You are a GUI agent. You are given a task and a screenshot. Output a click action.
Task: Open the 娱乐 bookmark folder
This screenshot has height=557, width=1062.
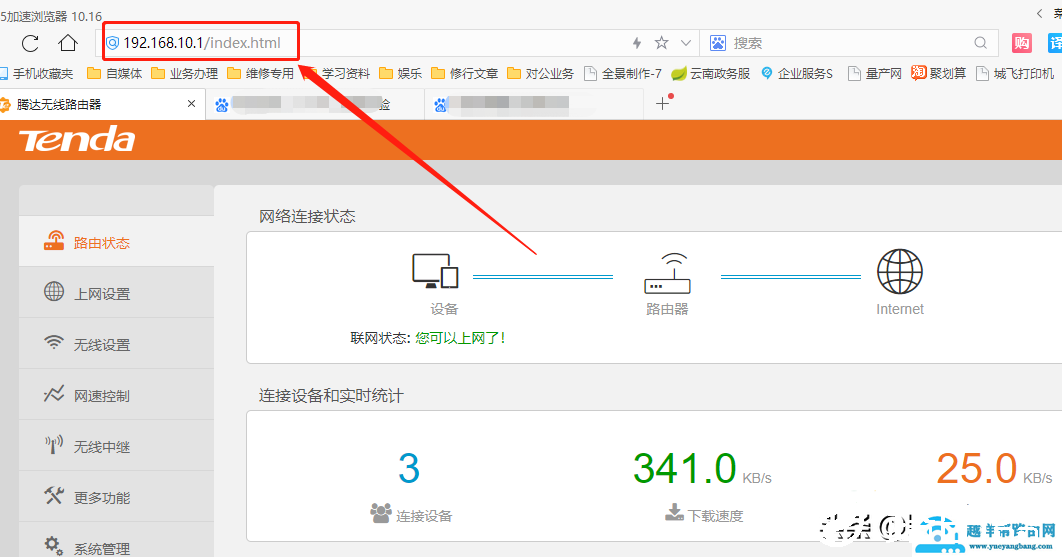click(x=401, y=73)
